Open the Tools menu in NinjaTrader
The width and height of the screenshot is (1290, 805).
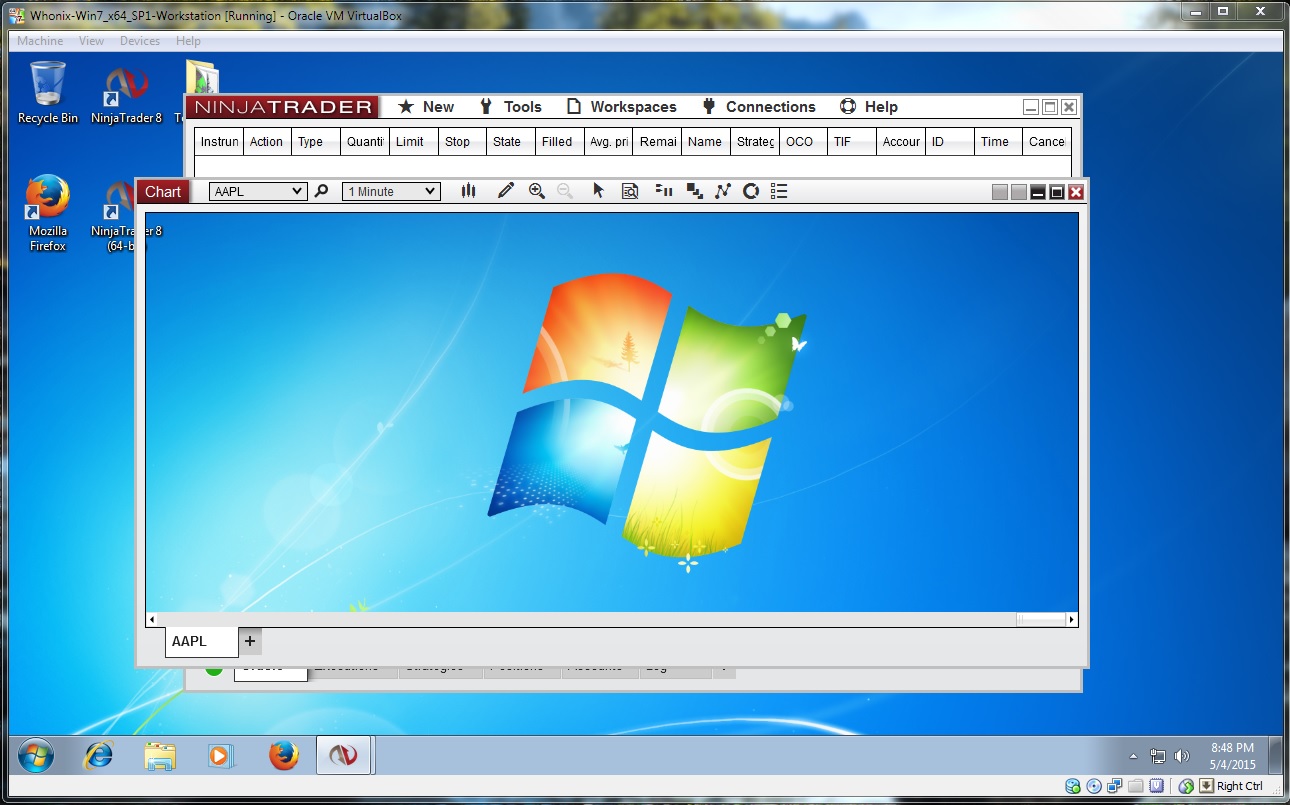coord(511,107)
